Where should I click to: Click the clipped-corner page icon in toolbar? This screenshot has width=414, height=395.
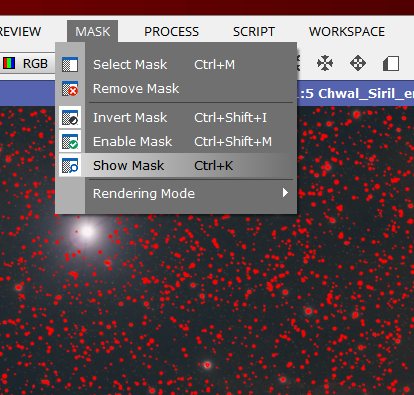391,63
